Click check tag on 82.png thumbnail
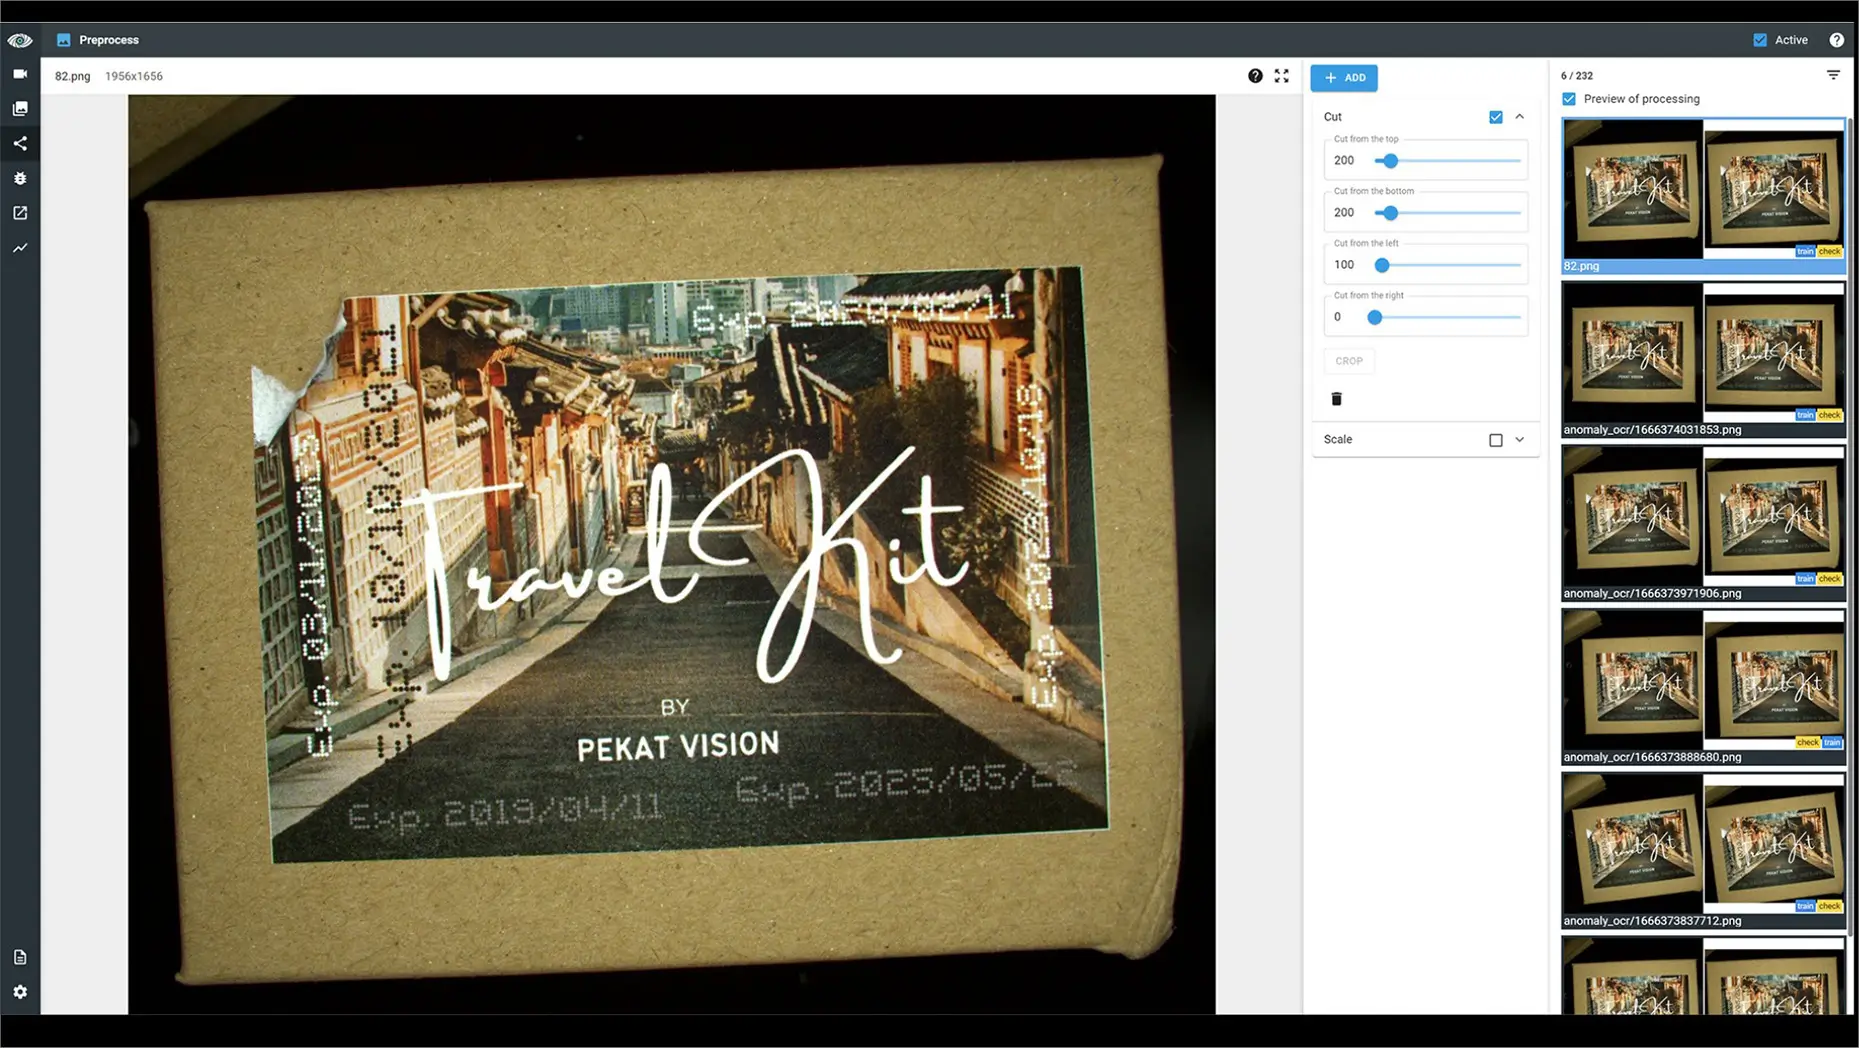 coord(1830,252)
